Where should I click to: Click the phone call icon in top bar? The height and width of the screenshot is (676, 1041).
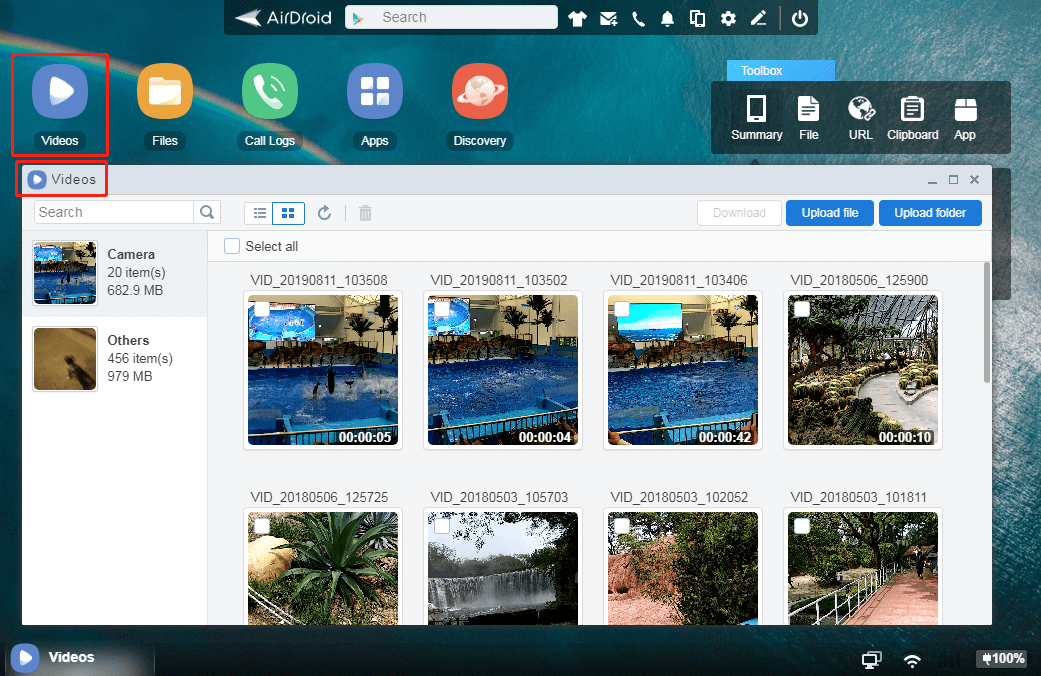tap(638, 19)
